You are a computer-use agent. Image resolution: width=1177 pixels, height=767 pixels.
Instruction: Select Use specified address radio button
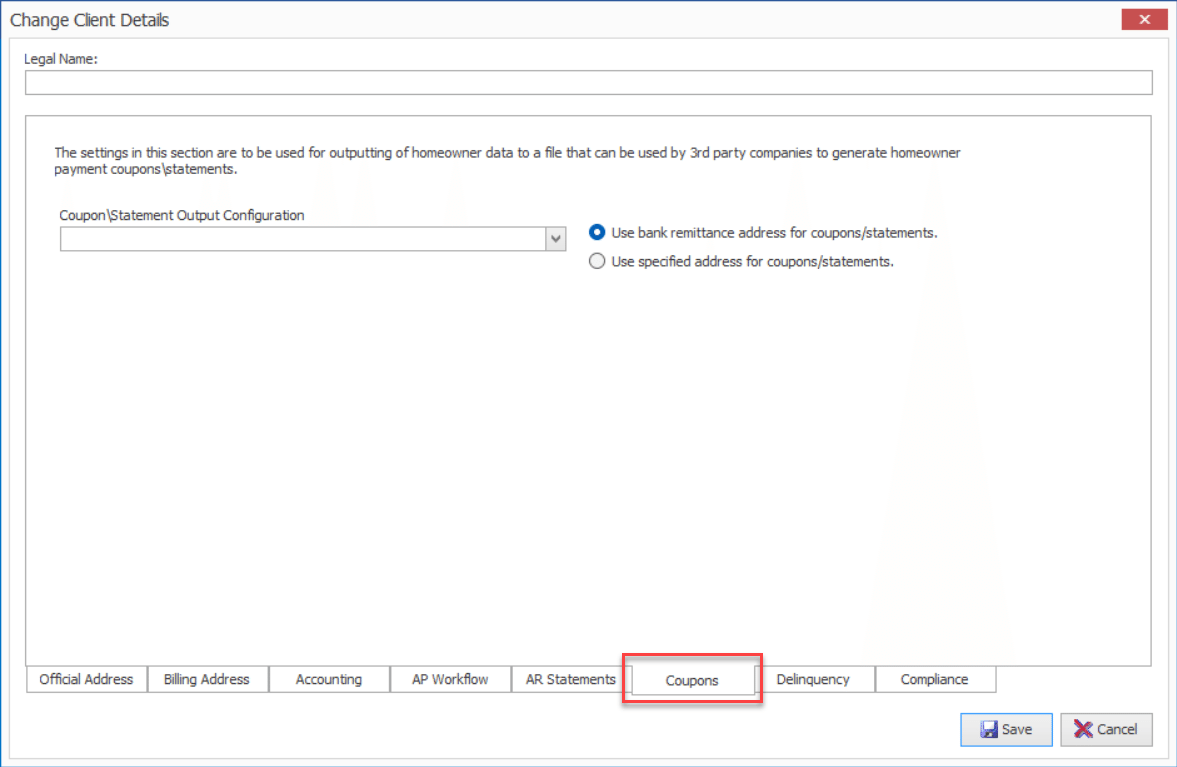pyautogui.click(x=597, y=261)
